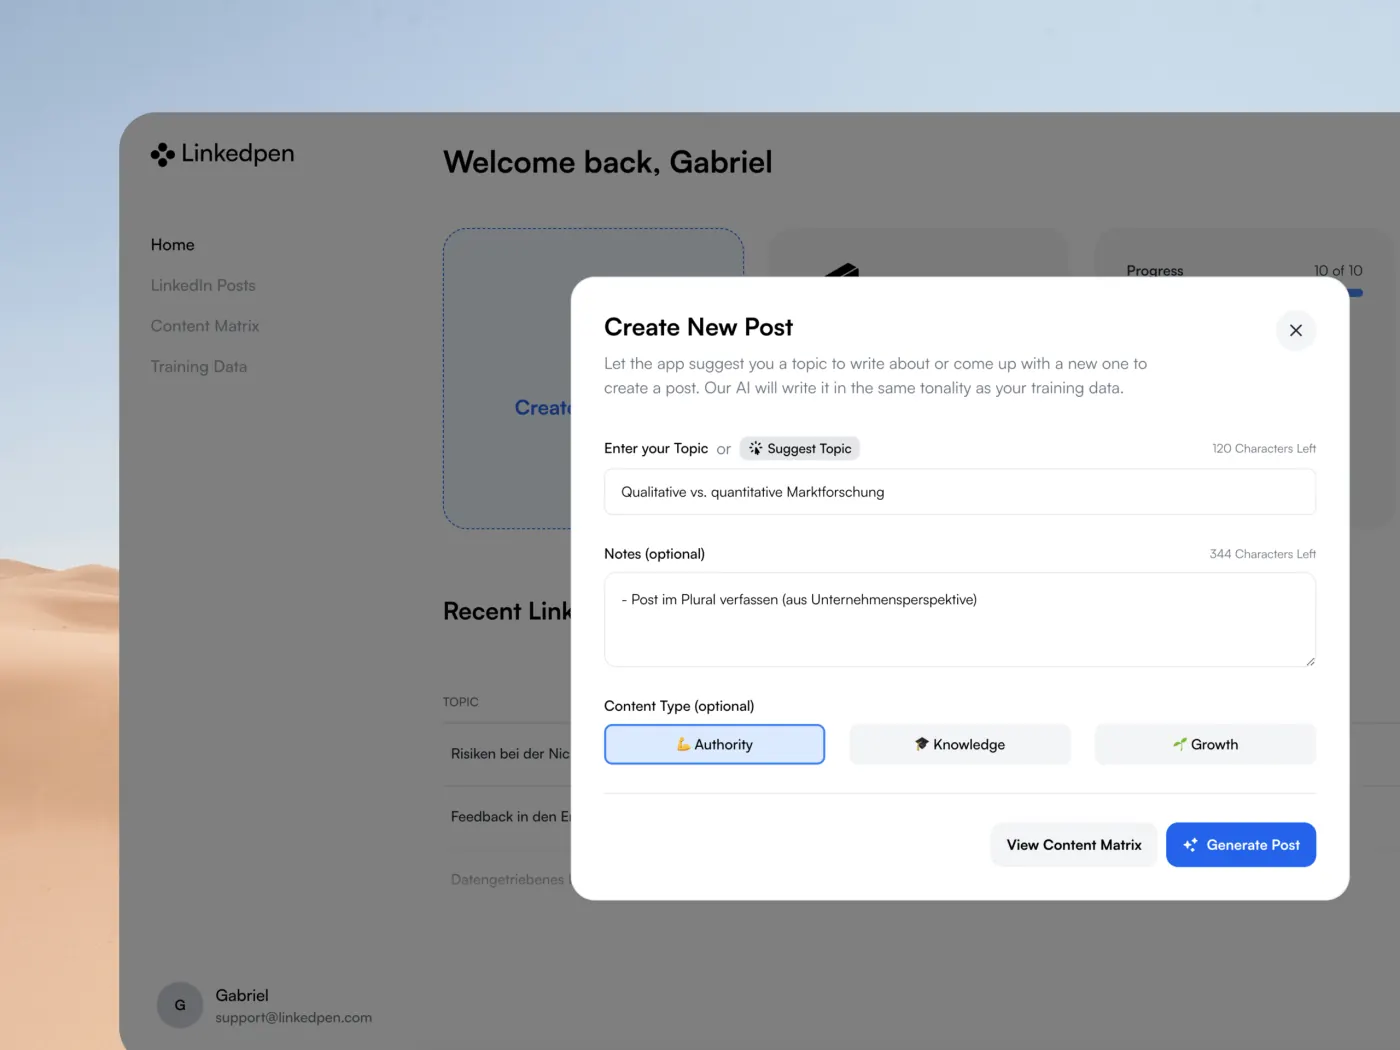Viewport: 1400px width, 1050px height.
Task: Click the Progress bar on the card
Action: 1356,293
